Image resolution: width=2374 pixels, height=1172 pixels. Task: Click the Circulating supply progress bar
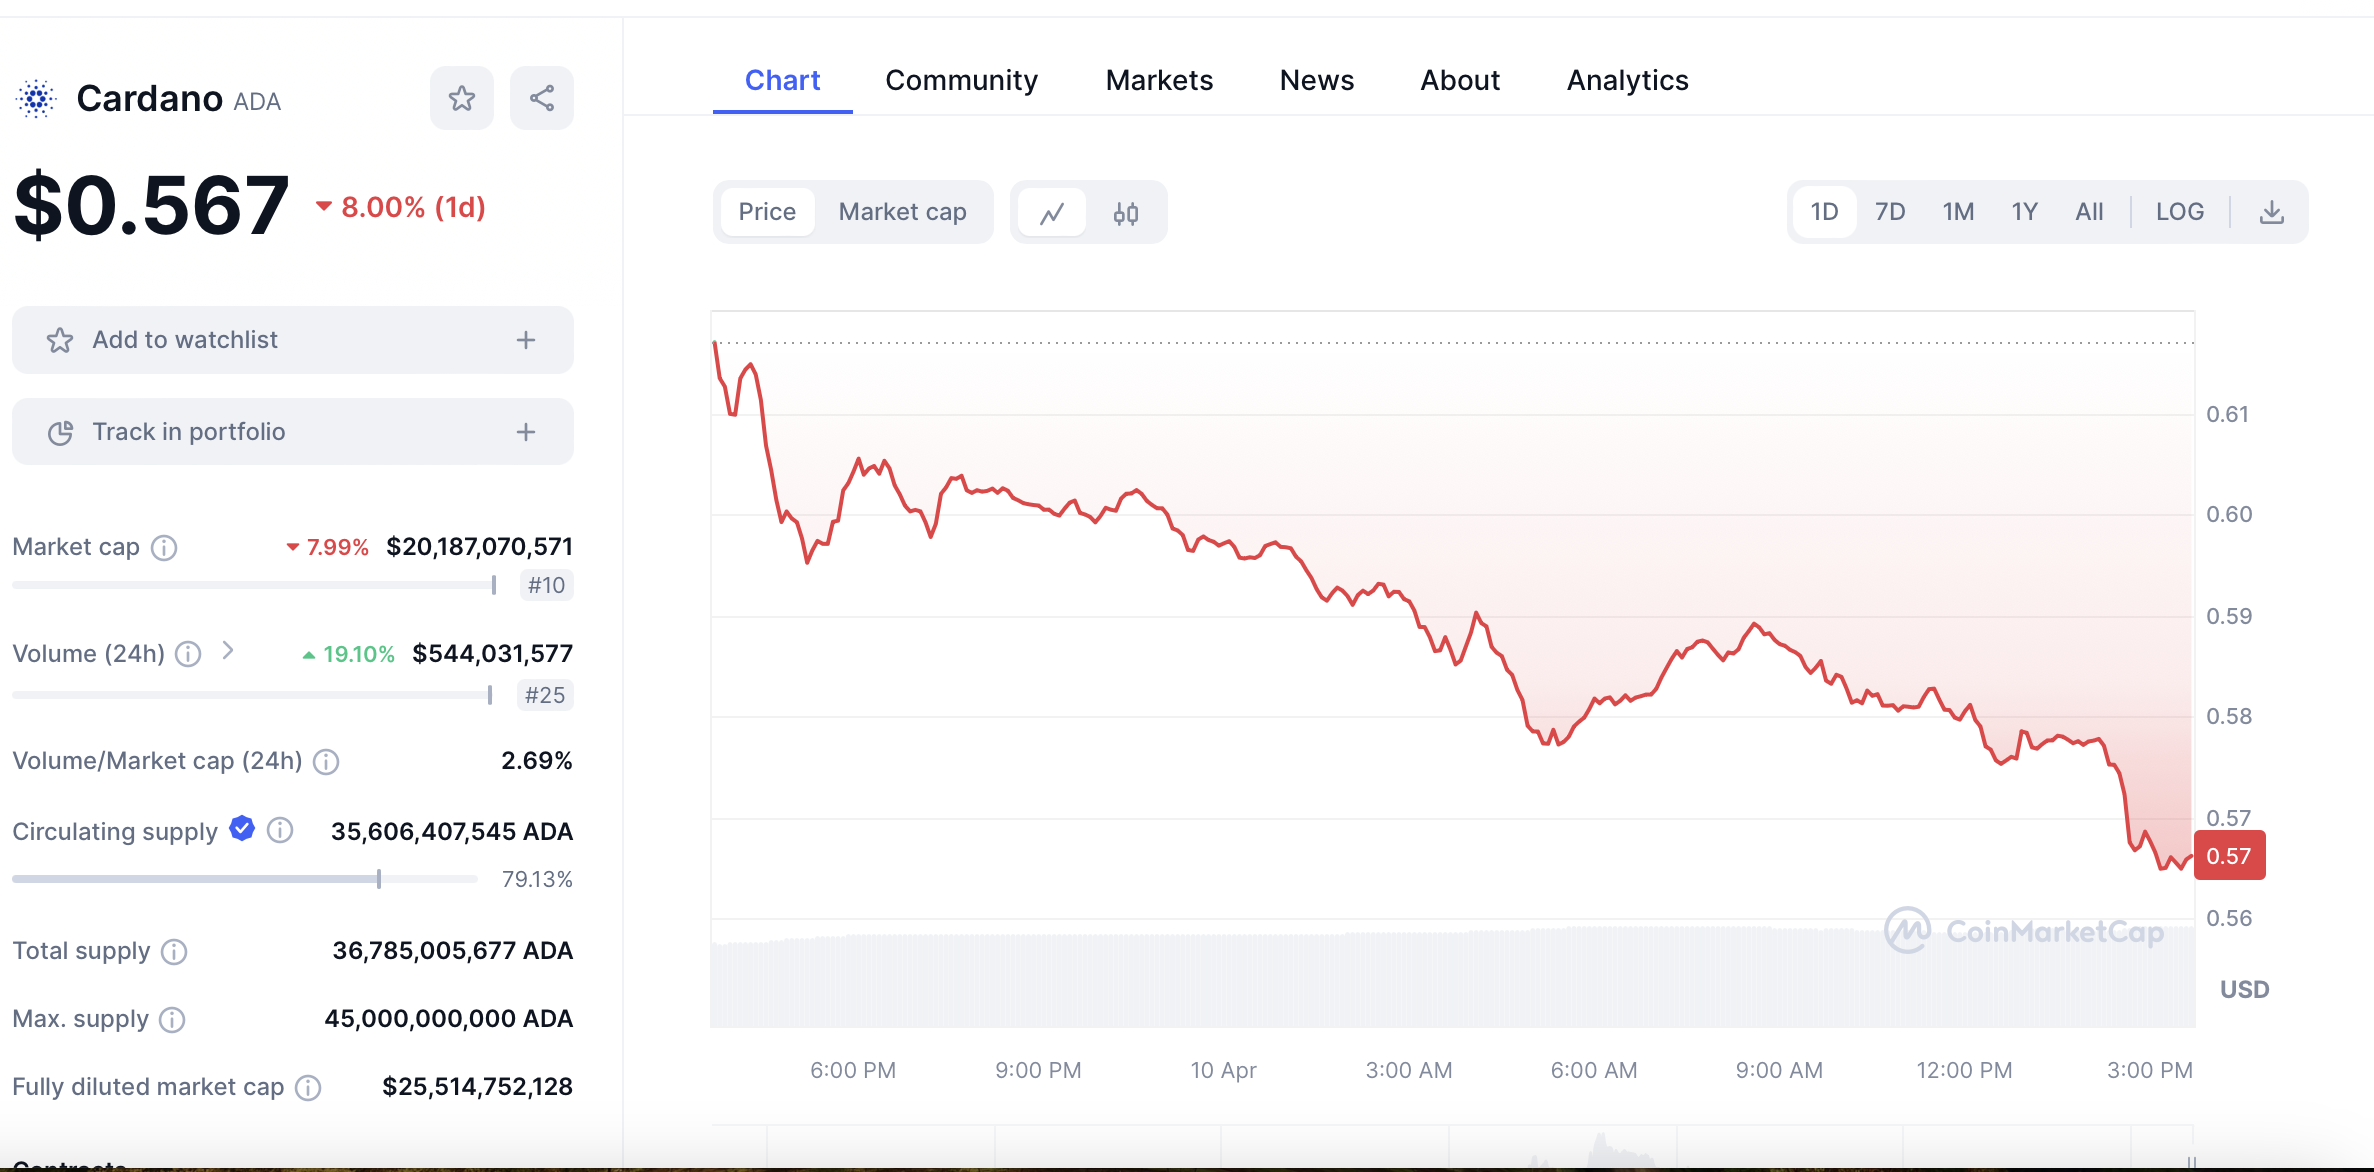click(x=245, y=879)
